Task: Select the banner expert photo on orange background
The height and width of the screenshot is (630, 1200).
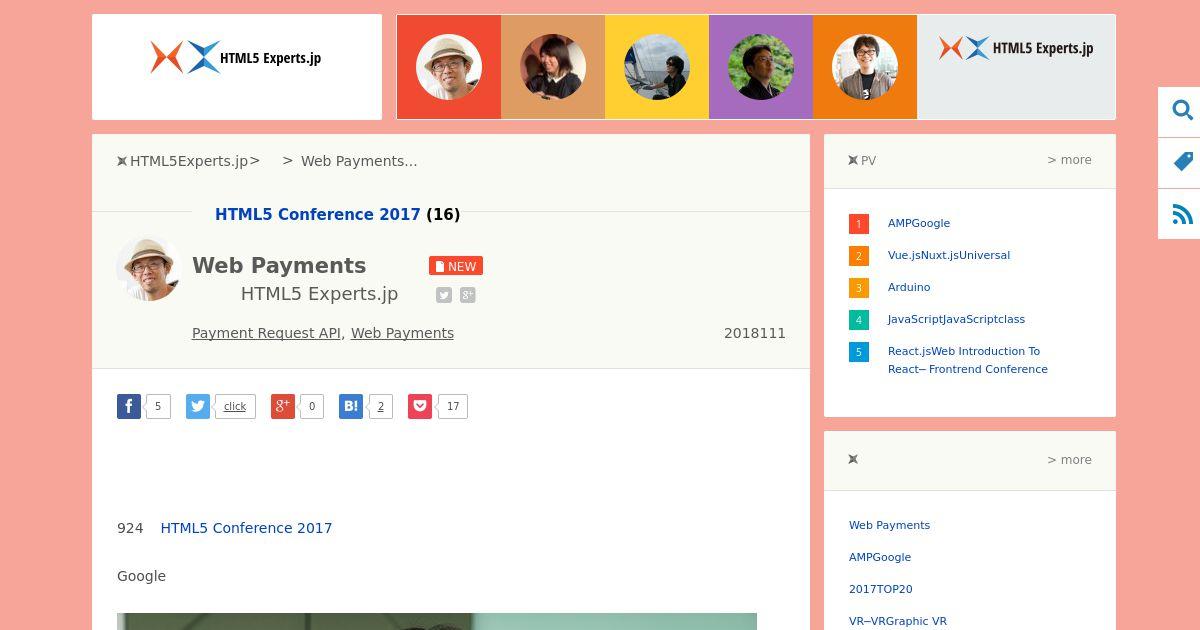Action: [x=865, y=67]
